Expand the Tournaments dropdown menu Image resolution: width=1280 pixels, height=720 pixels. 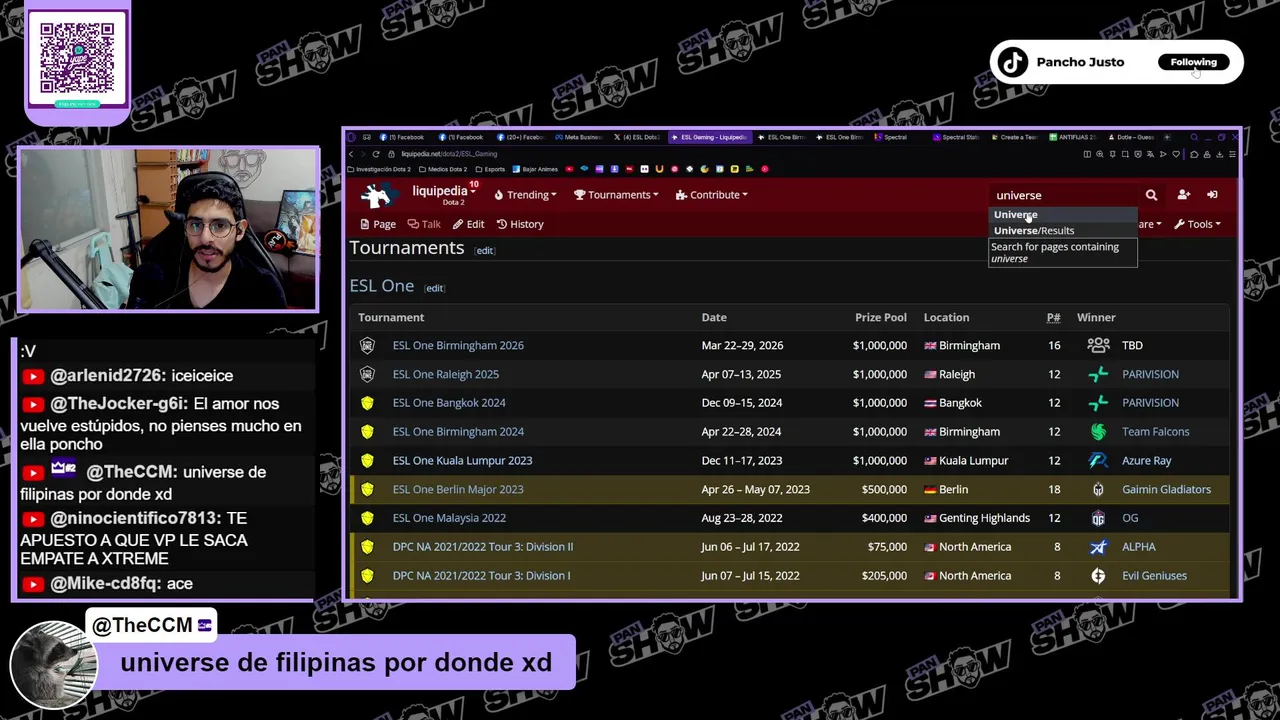[616, 195]
